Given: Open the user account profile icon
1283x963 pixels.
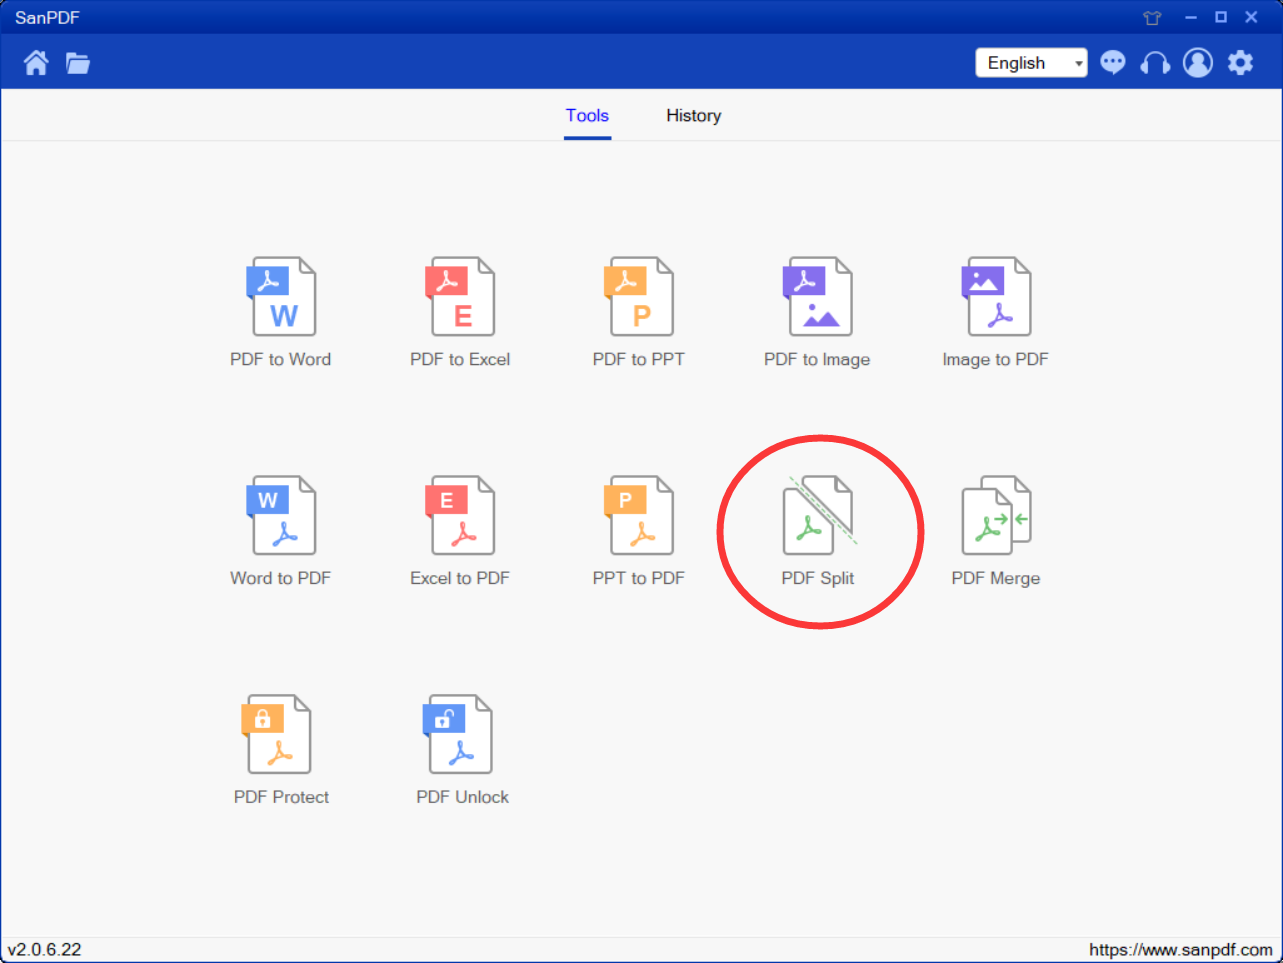Looking at the screenshot, I should tap(1197, 62).
